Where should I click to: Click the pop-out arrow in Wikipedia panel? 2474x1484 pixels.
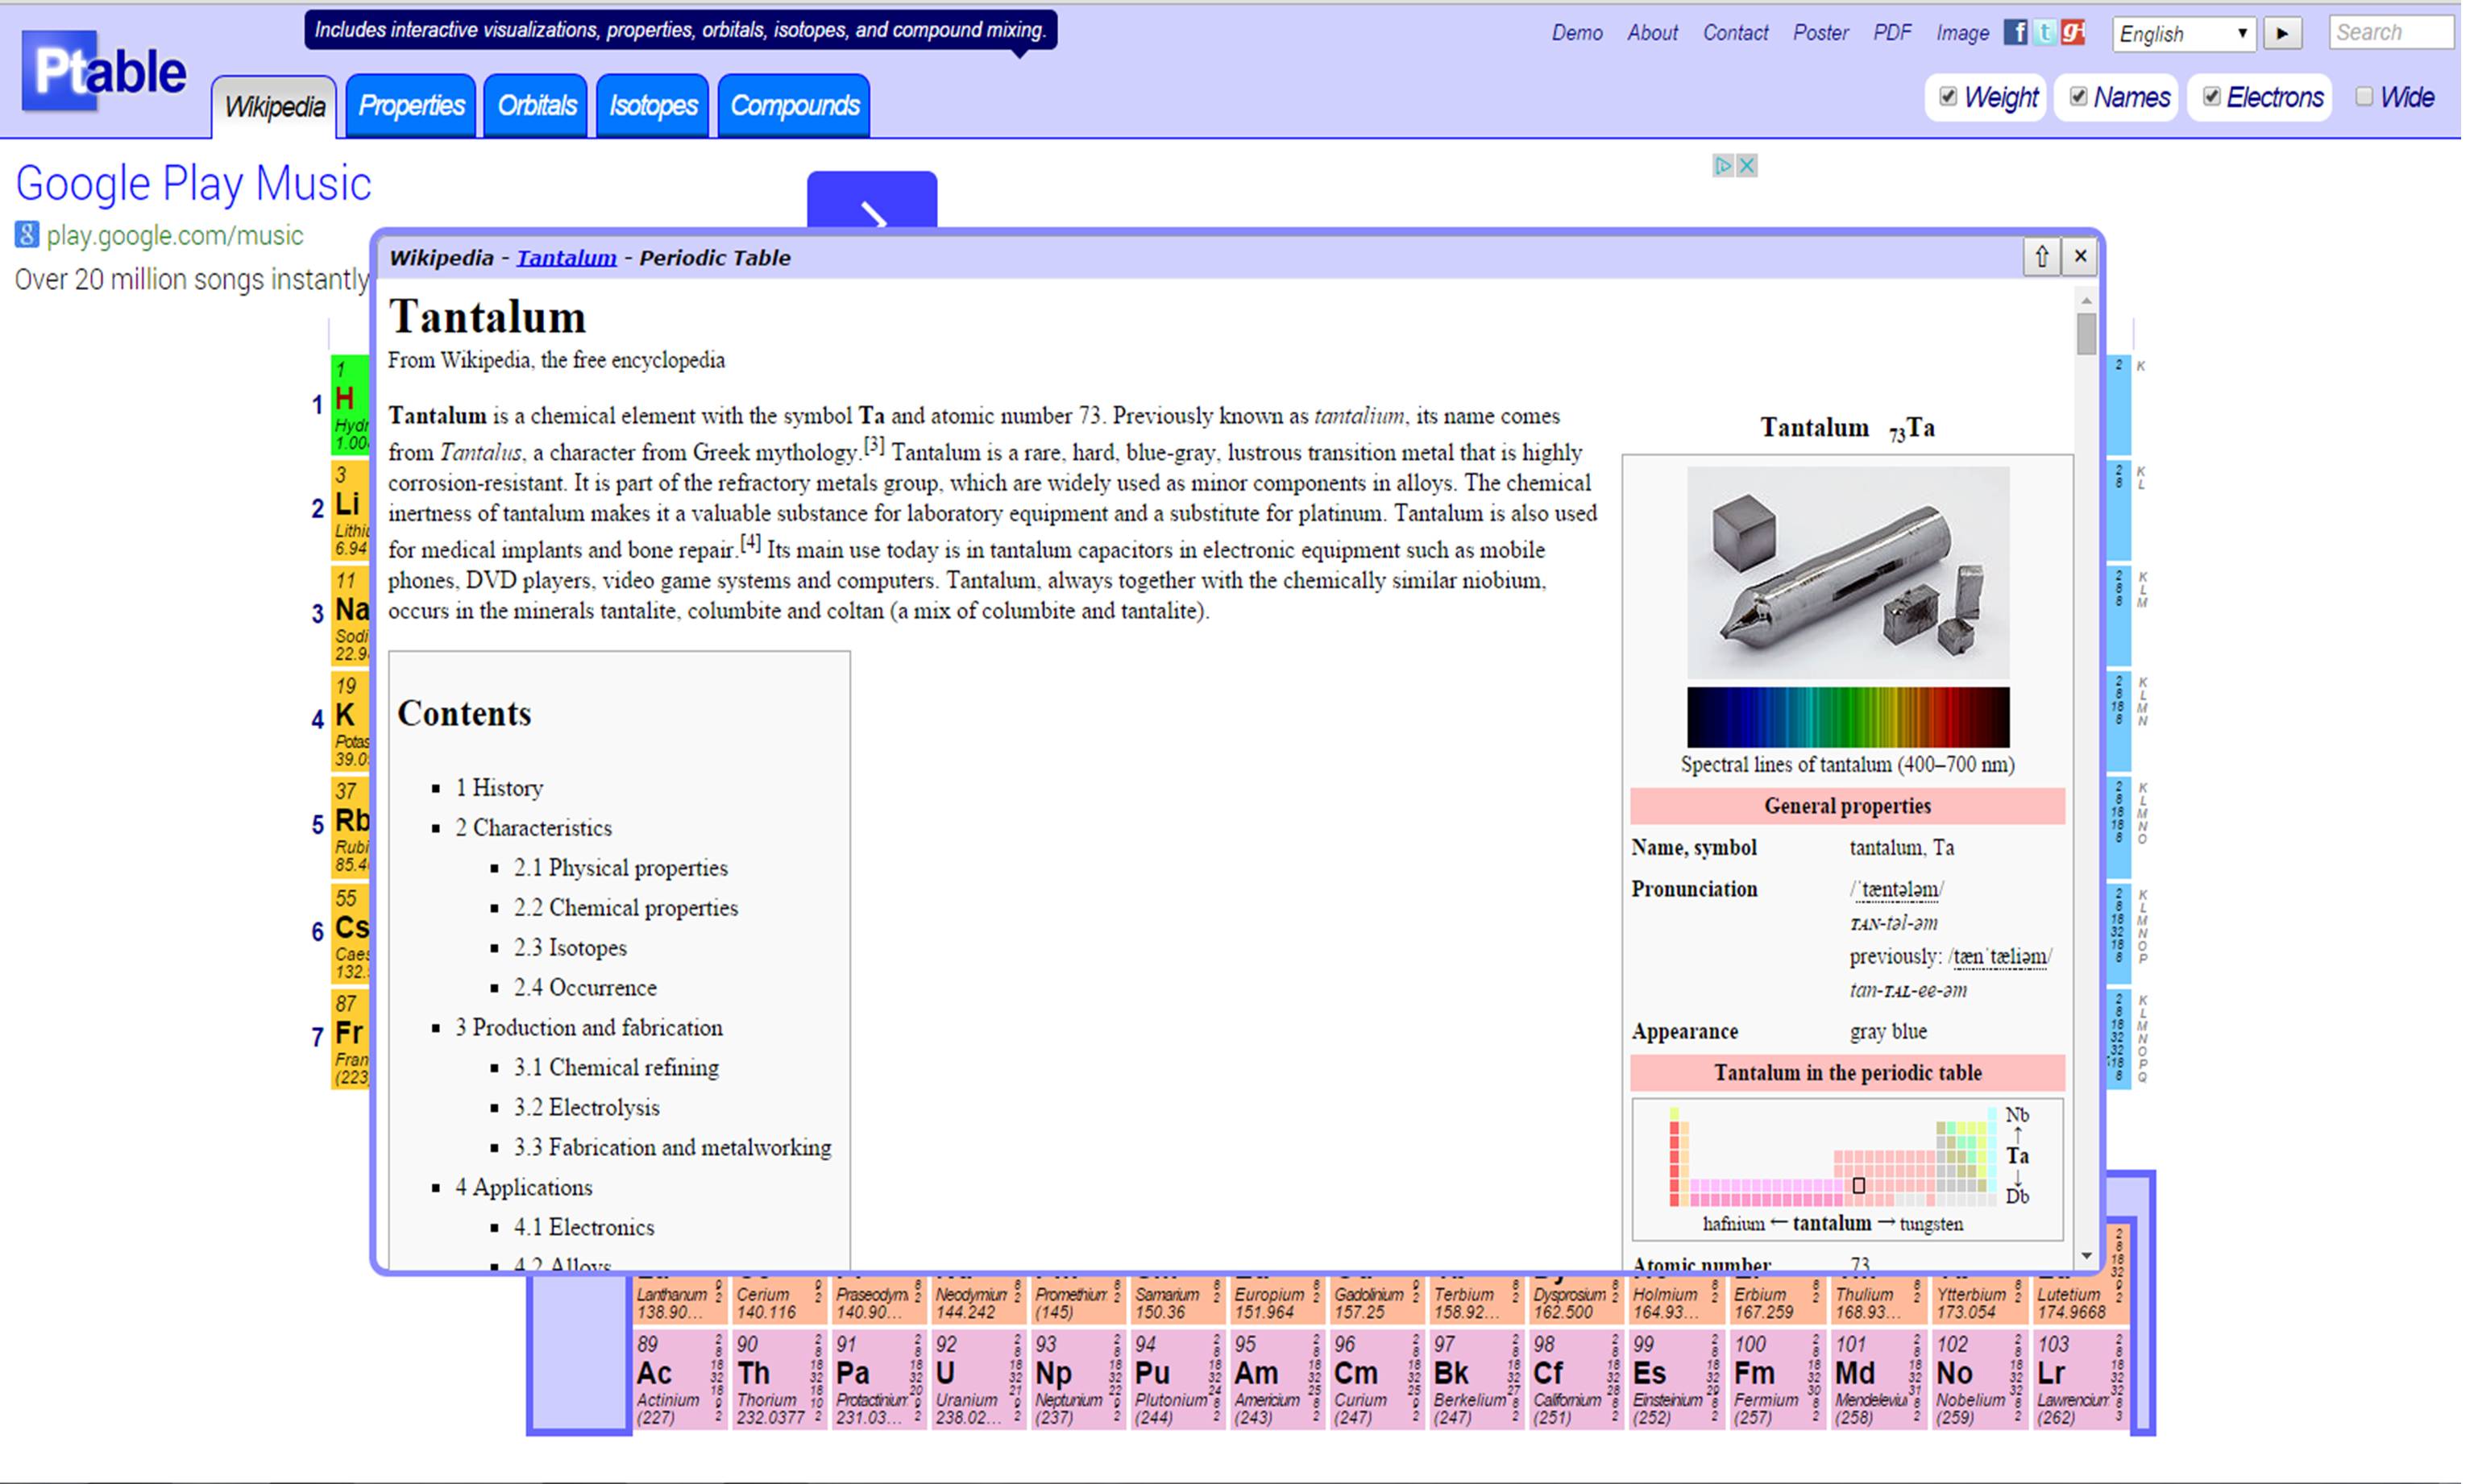pyautogui.click(x=2041, y=257)
